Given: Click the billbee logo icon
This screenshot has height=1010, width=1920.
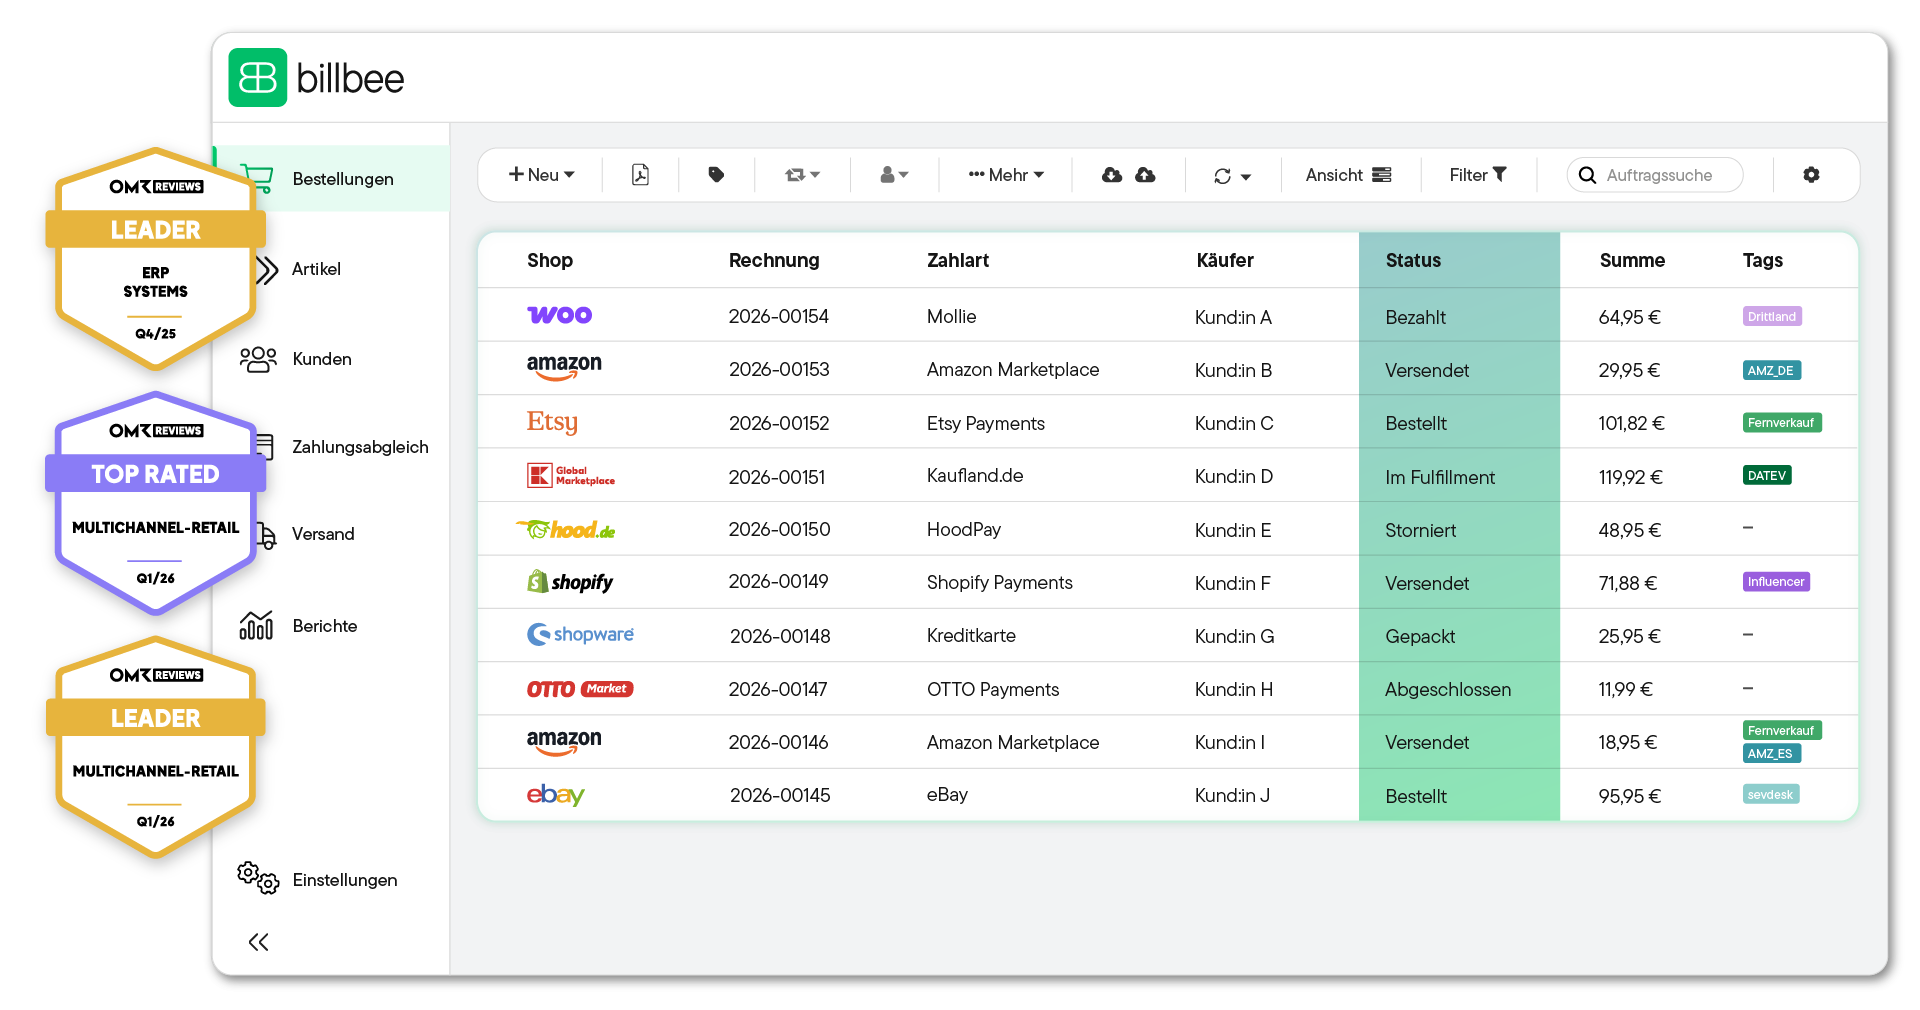Looking at the screenshot, I should click(258, 77).
